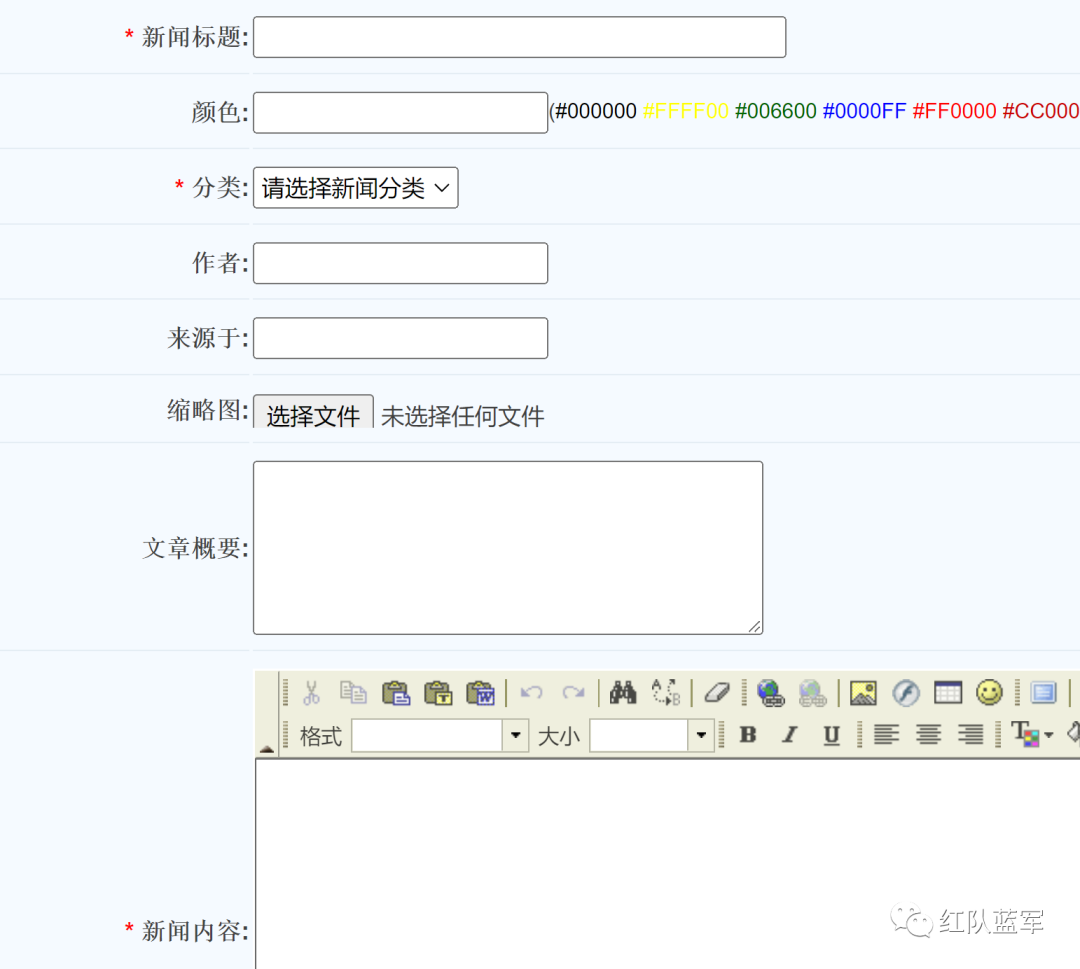The image size is (1080, 969).
Task: Click the Copy icon in the editor toolbar
Action: coord(353,692)
